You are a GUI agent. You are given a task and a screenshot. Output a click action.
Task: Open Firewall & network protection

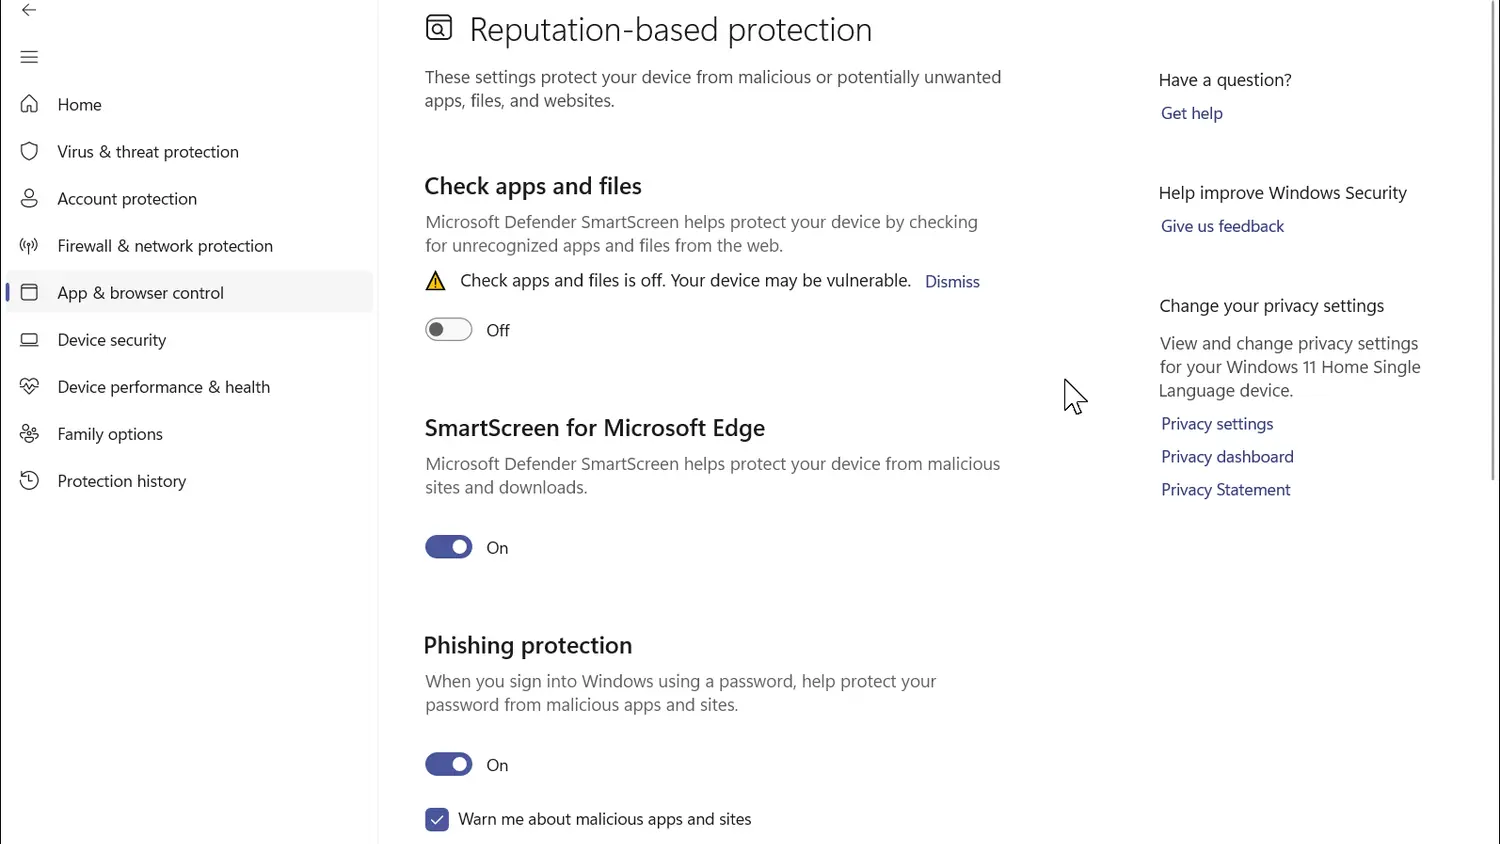click(x=189, y=245)
